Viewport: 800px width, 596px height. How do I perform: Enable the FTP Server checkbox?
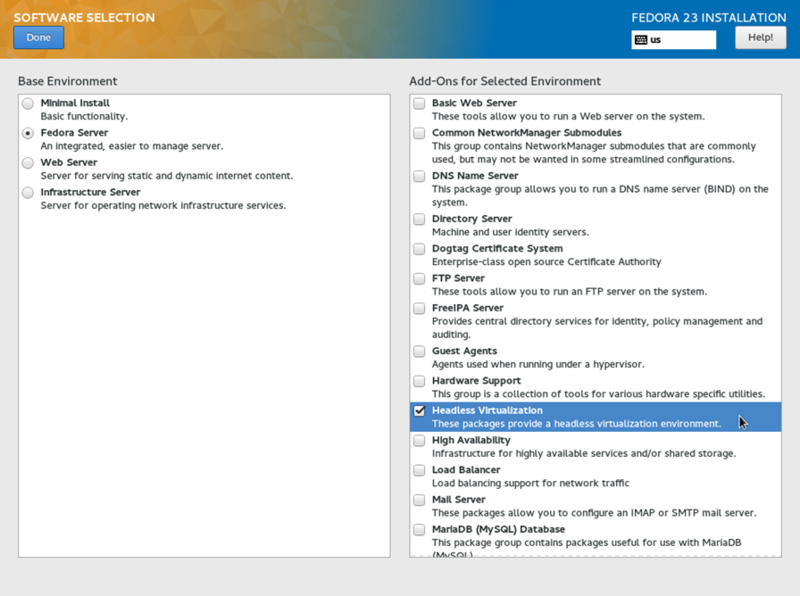coord(420,279)
